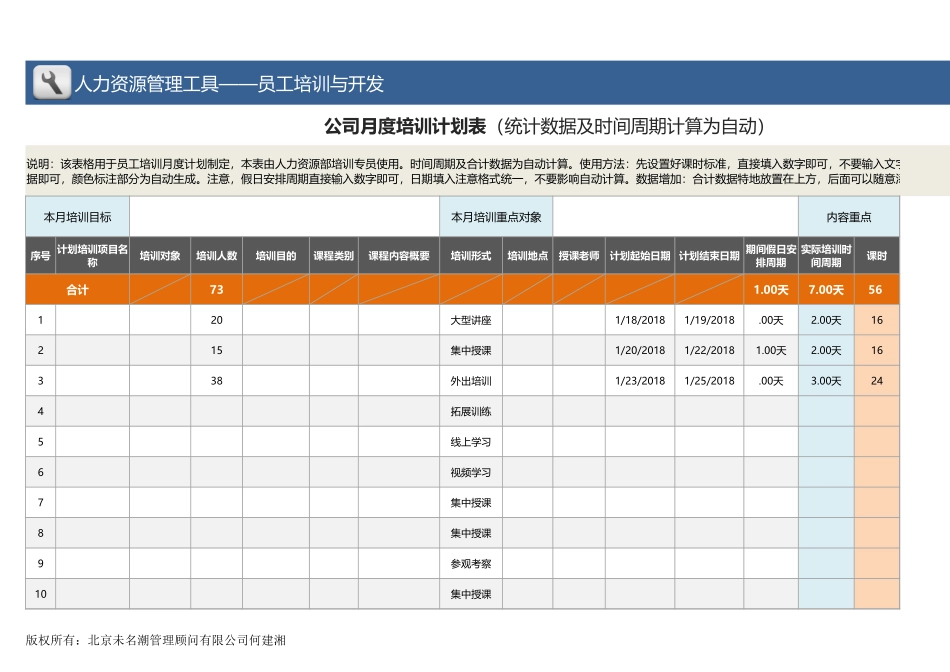Select the total headcount value 73
Viewport: 950px width, 672px height.
[x=216, y=290]
